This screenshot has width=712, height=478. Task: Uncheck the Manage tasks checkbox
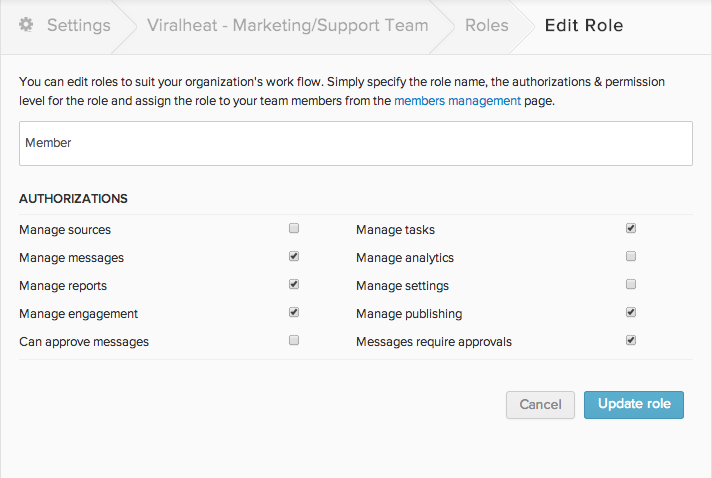[x=631, y=228]
